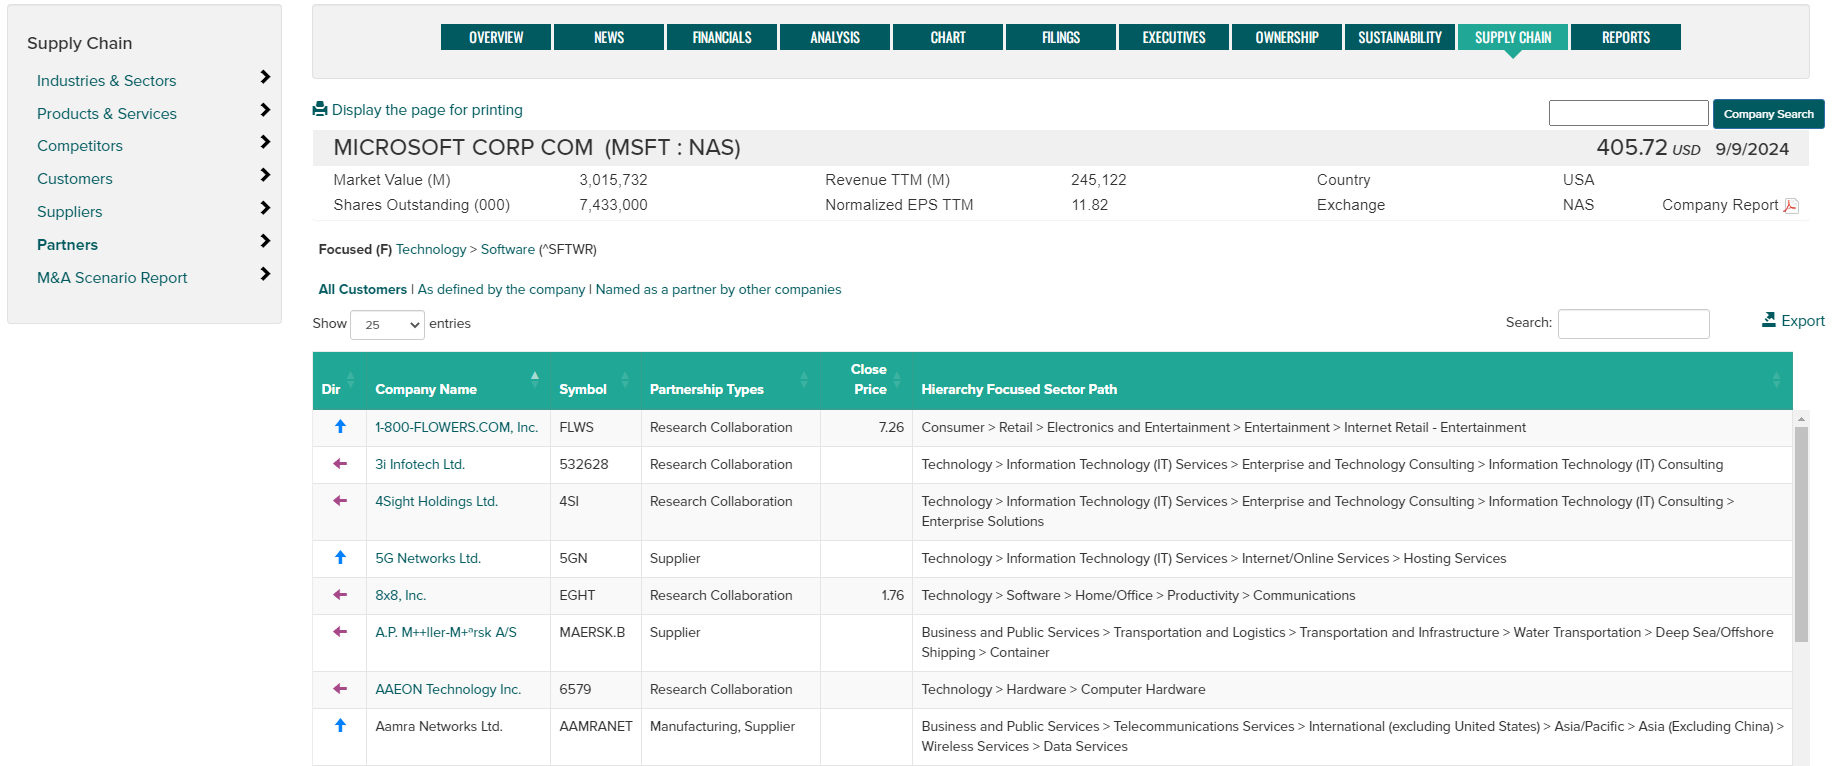Click the up arrow in the 5G Networks row

[340, 558]
